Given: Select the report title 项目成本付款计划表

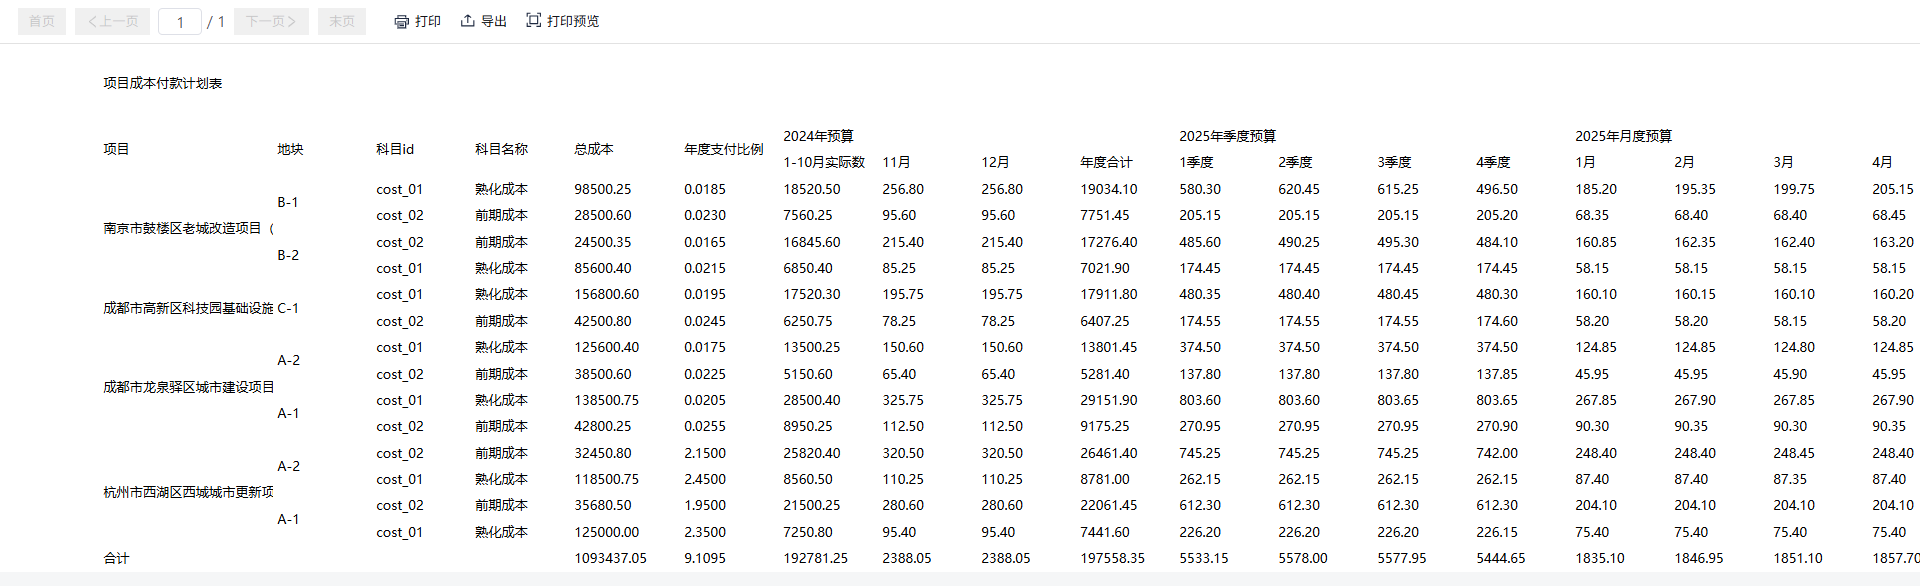Looking at the screenshot, I should point(162,84).
